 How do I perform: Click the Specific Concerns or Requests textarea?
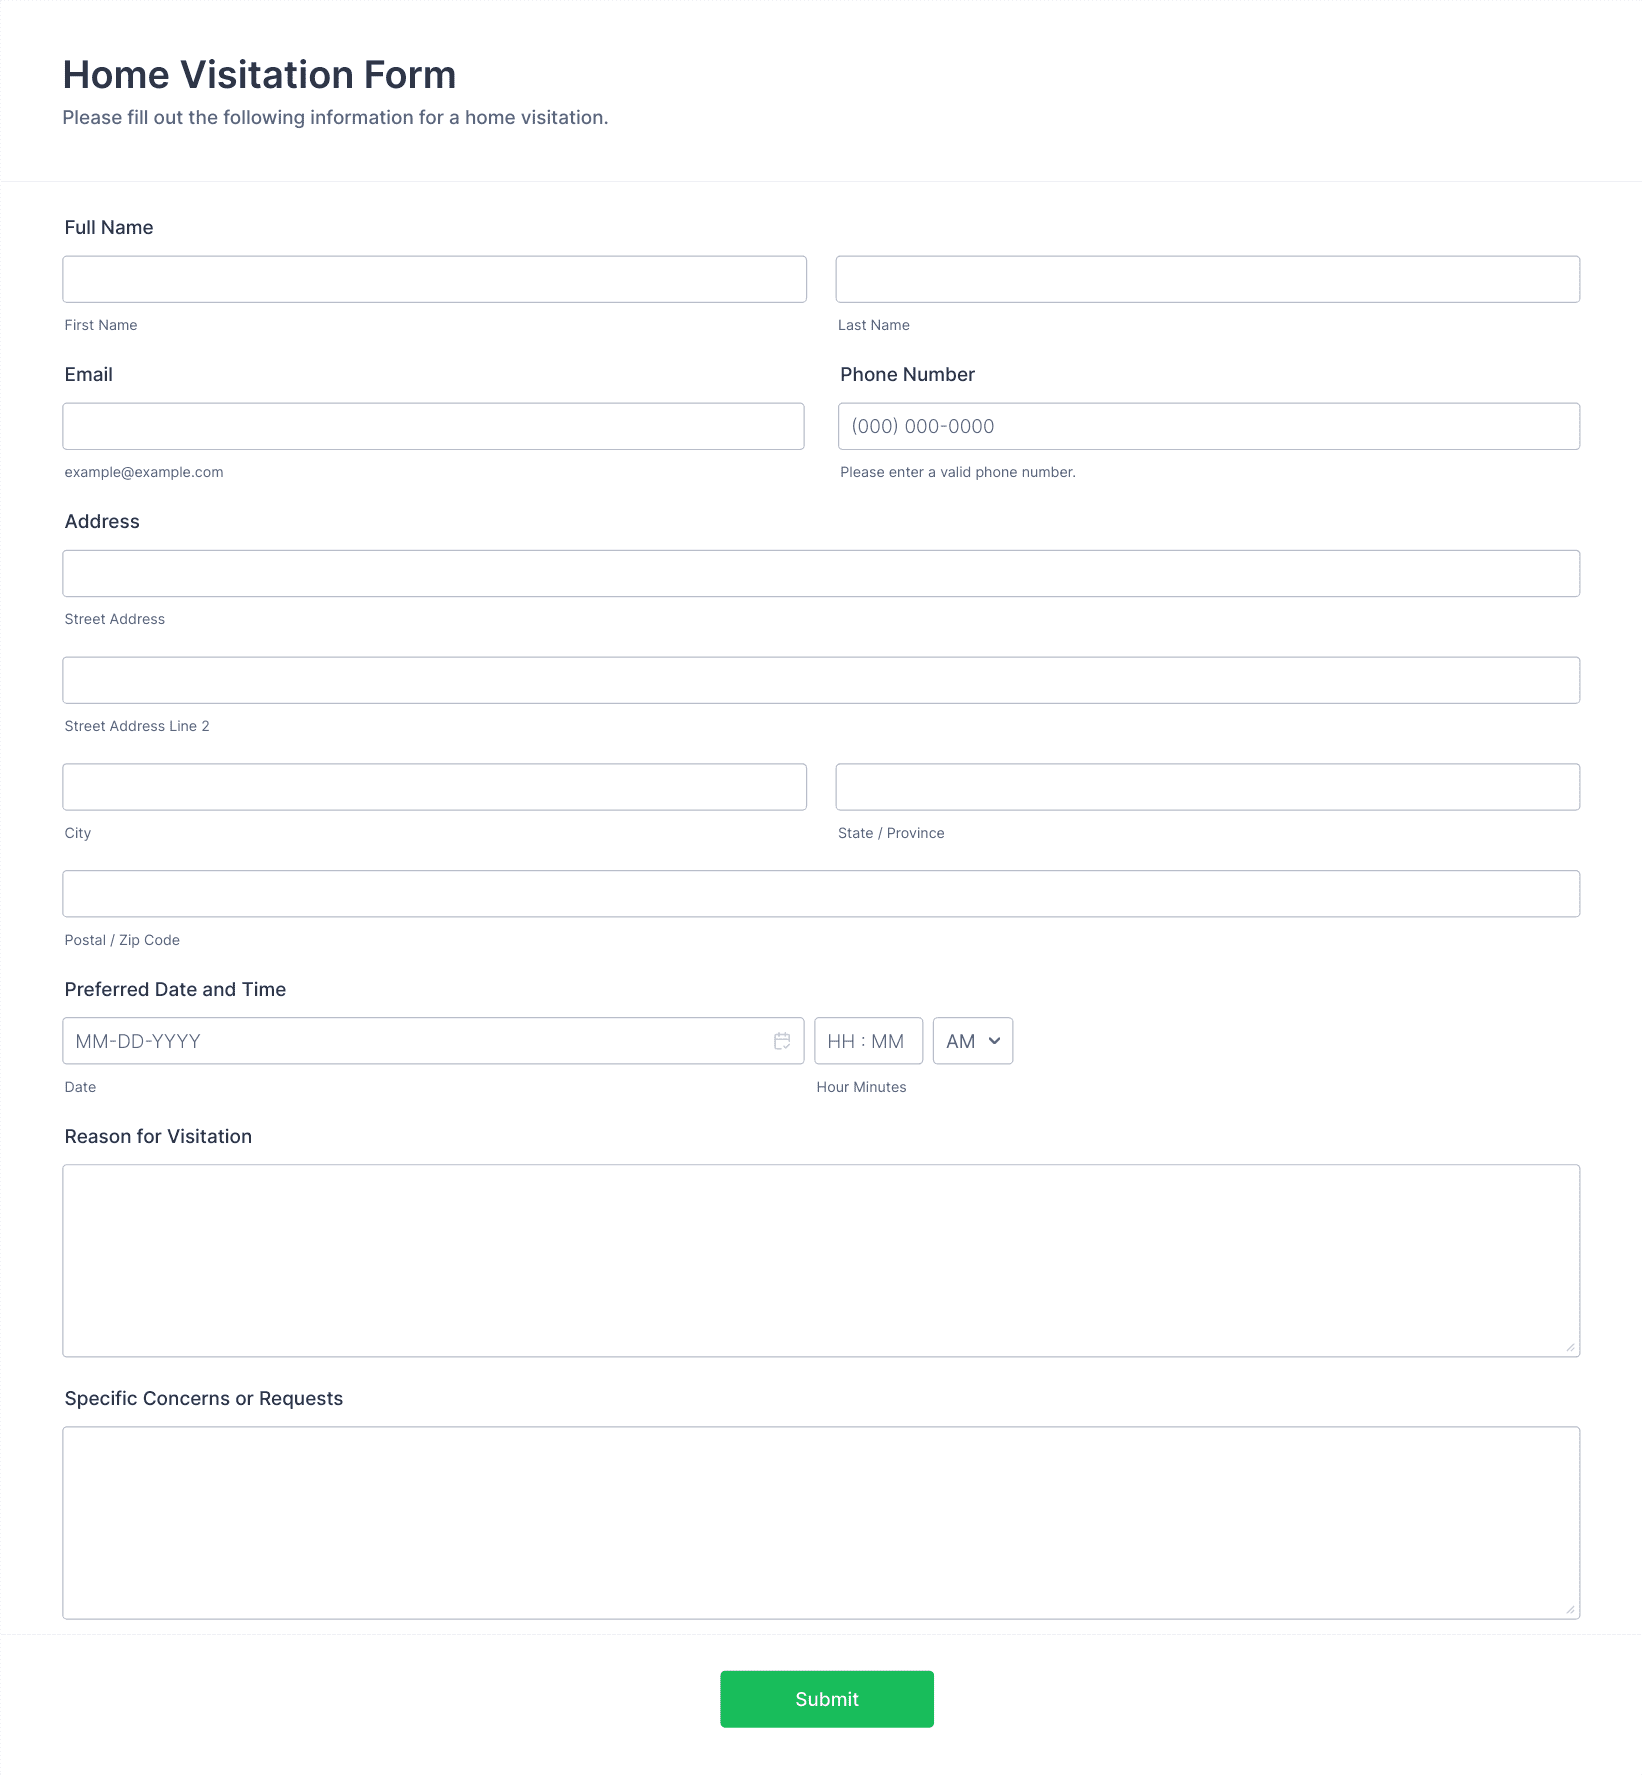click(821, 1523)
